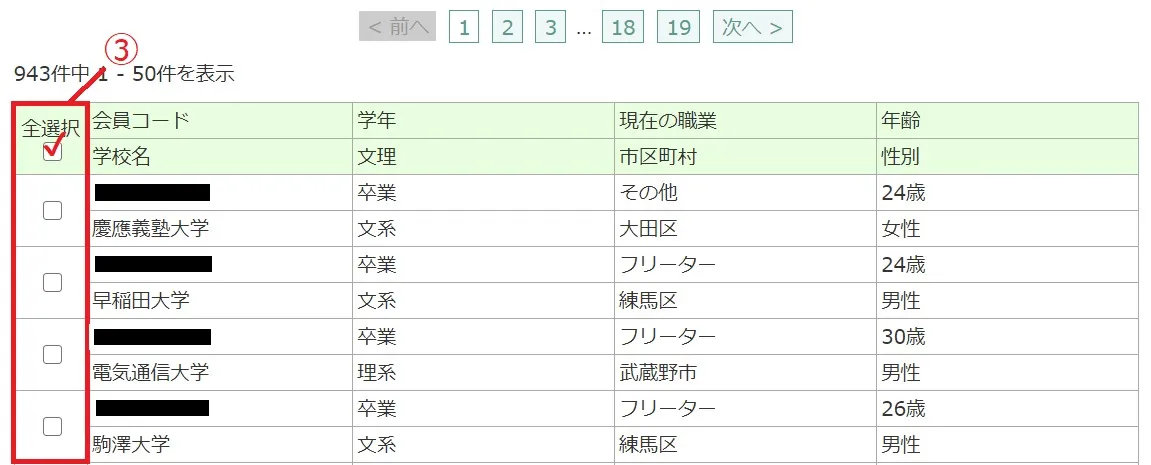The height and width of the screenshot is (465, 1151).
Task: Jump to page 18
Action: [x=622, y=28]
